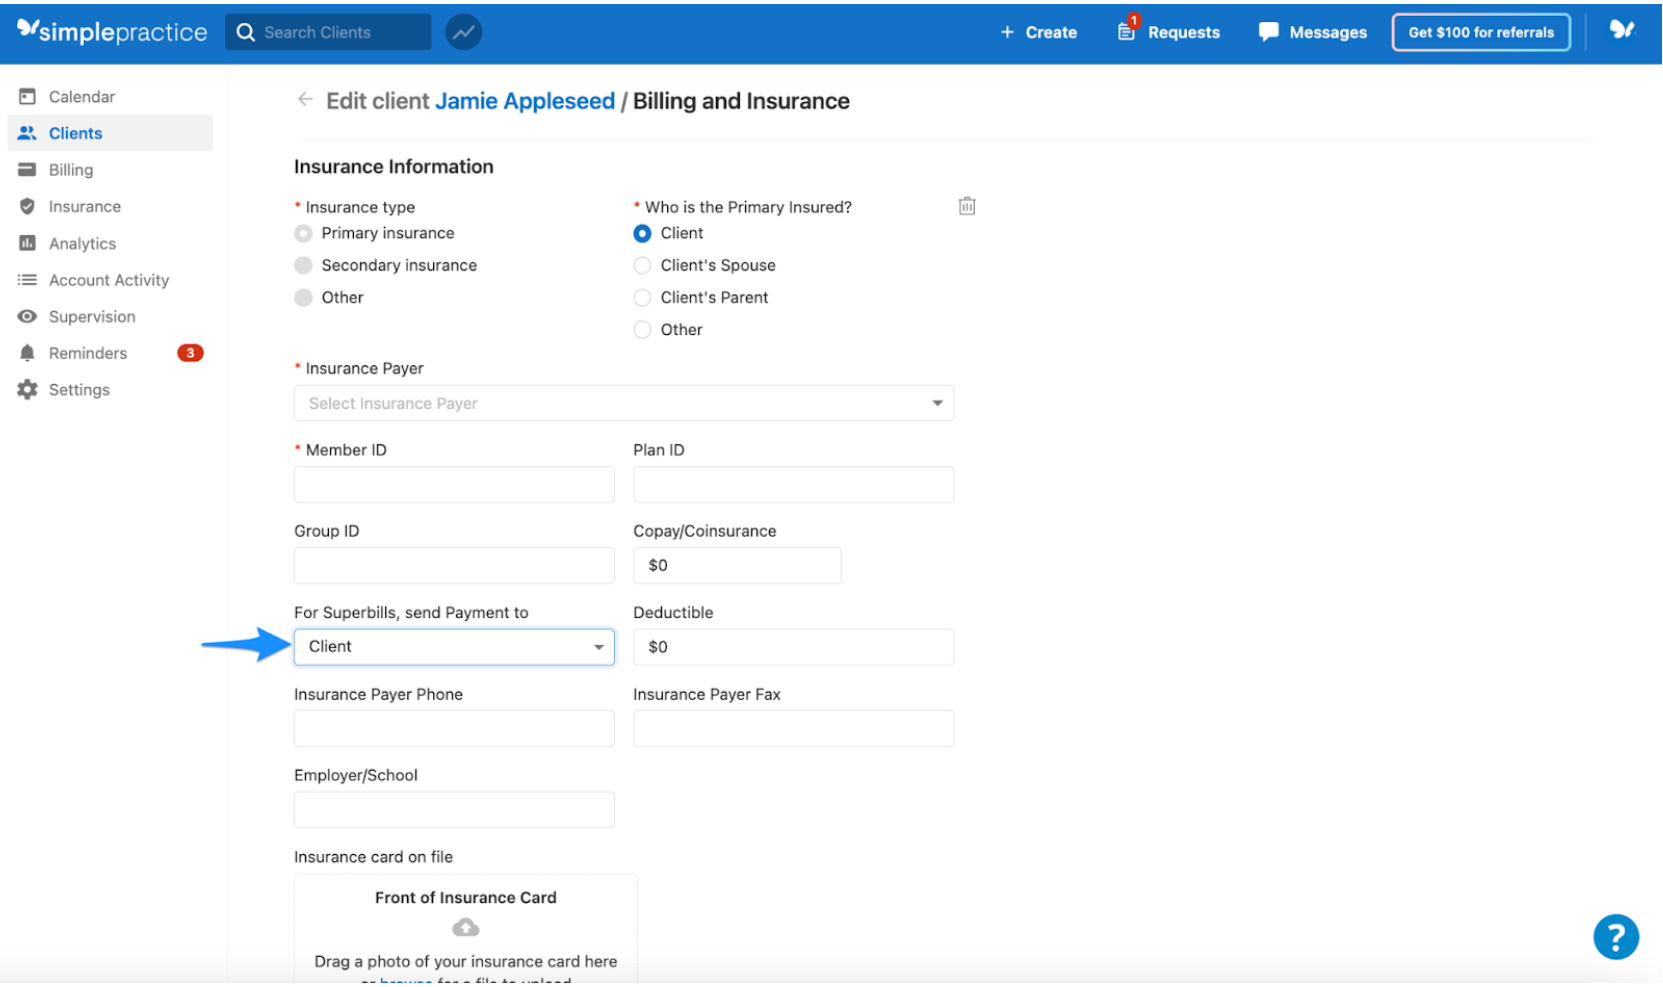Image resolution: width=1663 pixels, height=987 pixels.
Task: Open the Create menu
Action: tap(1039, 32)
